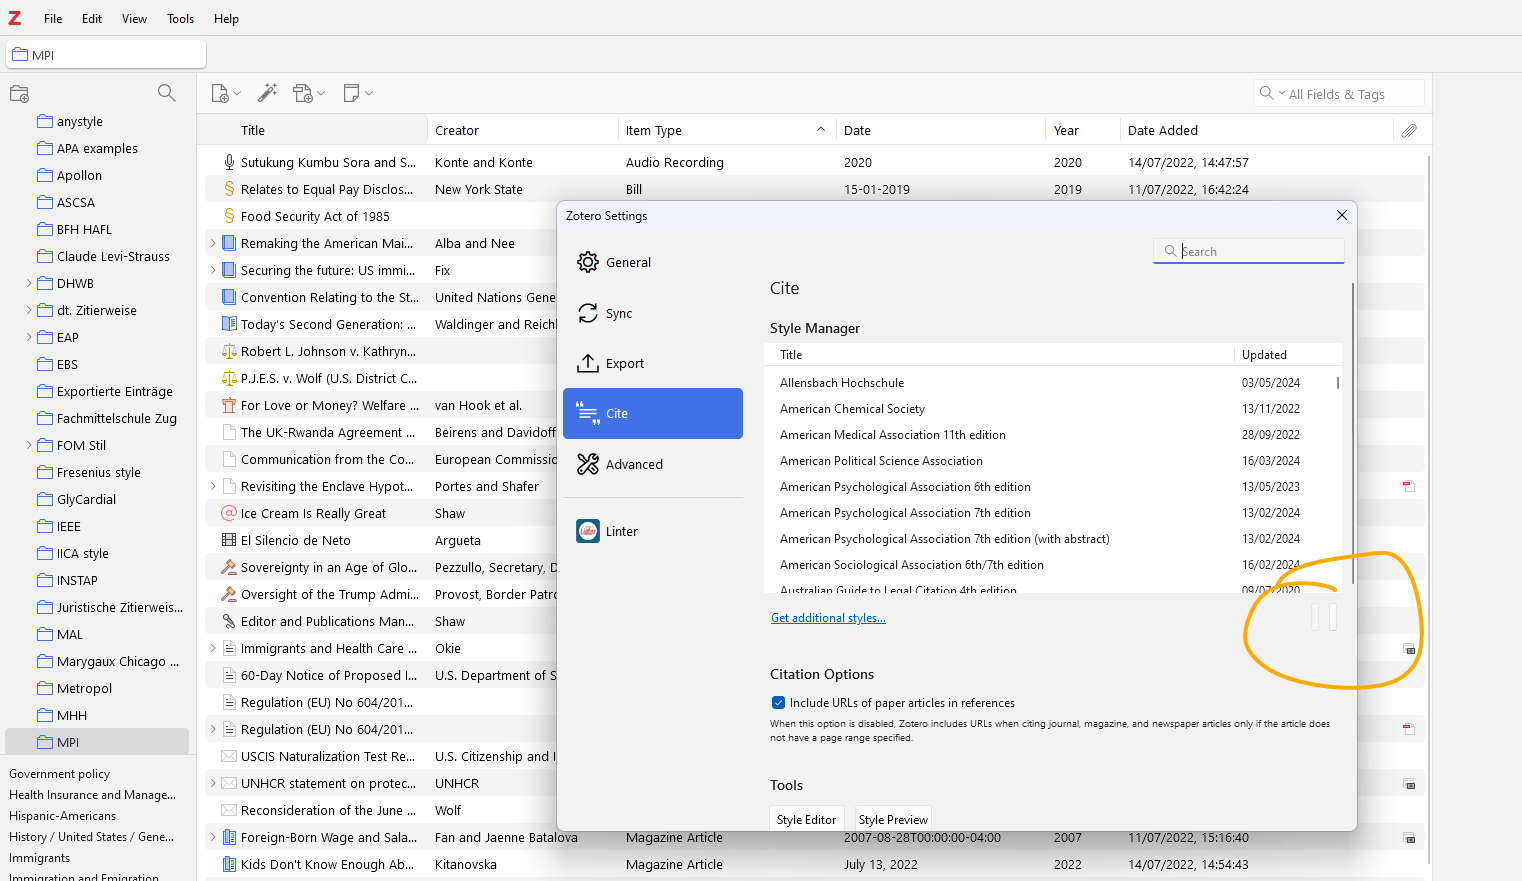Open the New Note toolbar button

(357, 93)
